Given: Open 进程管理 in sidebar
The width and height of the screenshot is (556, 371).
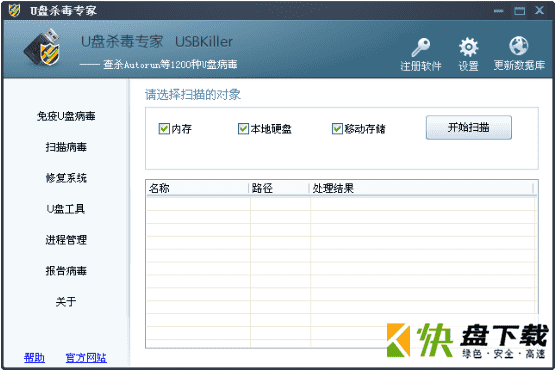Looking at the screenshot, I should pyautogui.click(x=66, y=240).
